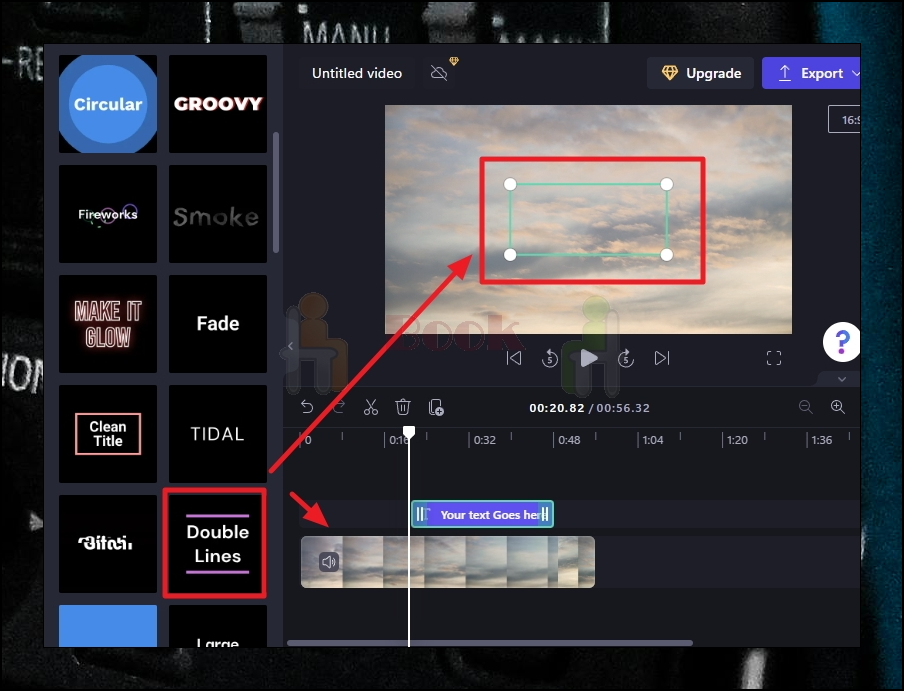Select the Your text Goes here clip
This screenshot has width=904, height=691.
click(483, 515)
